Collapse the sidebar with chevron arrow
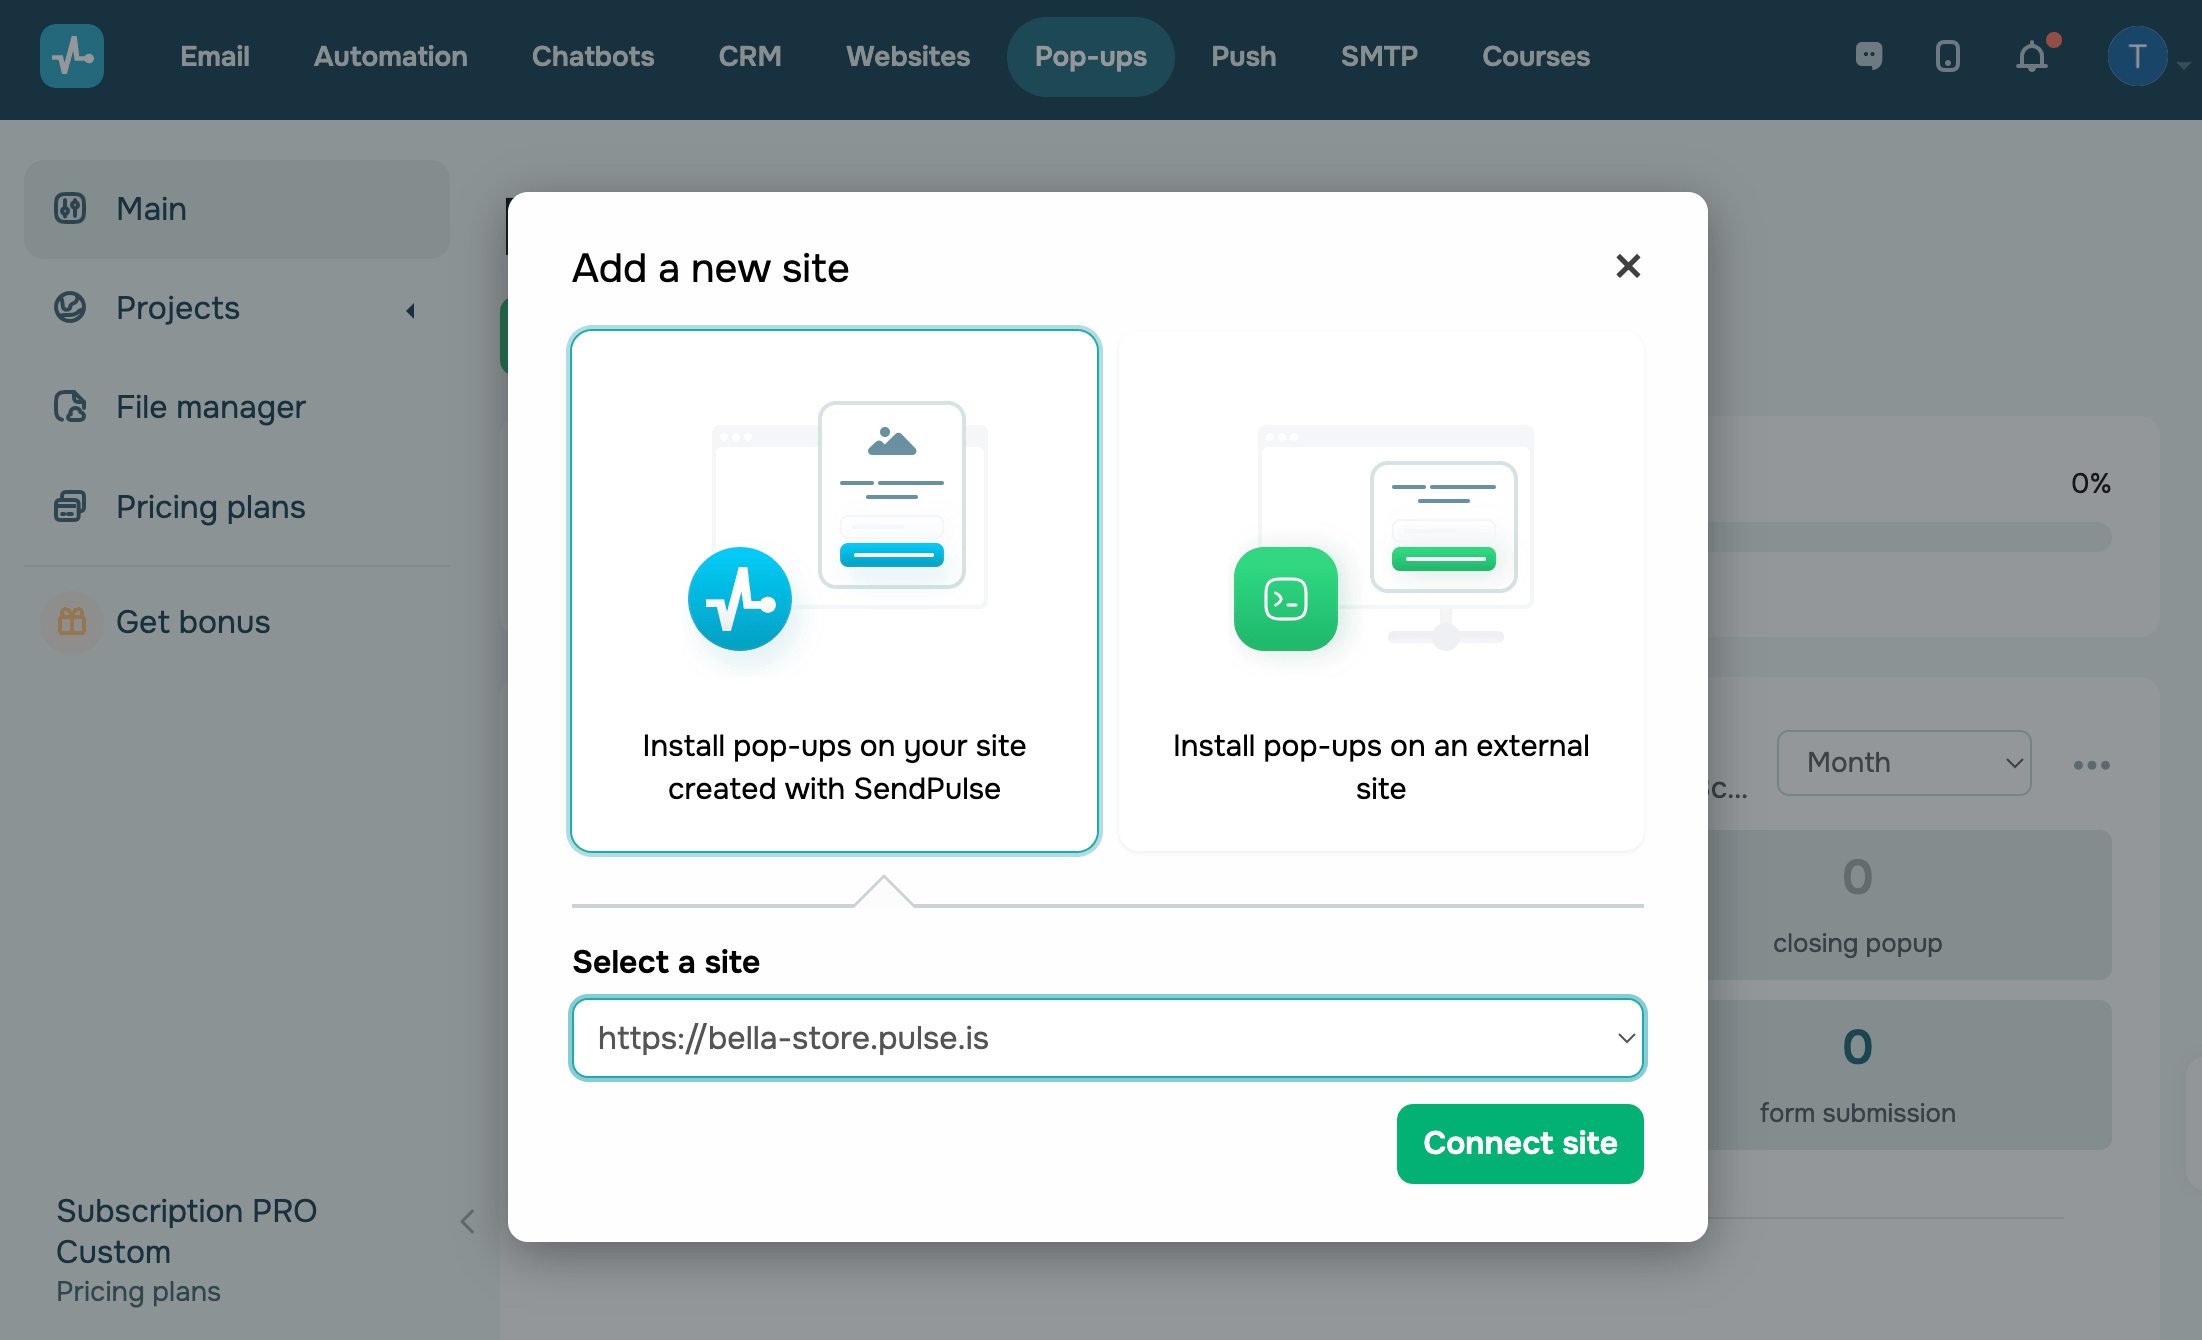 467,1221
